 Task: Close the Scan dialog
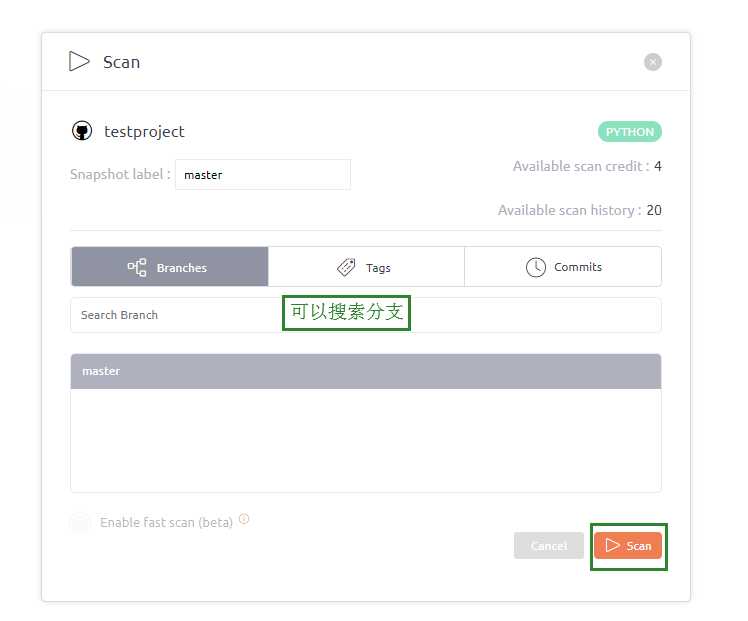pos(652,62)
